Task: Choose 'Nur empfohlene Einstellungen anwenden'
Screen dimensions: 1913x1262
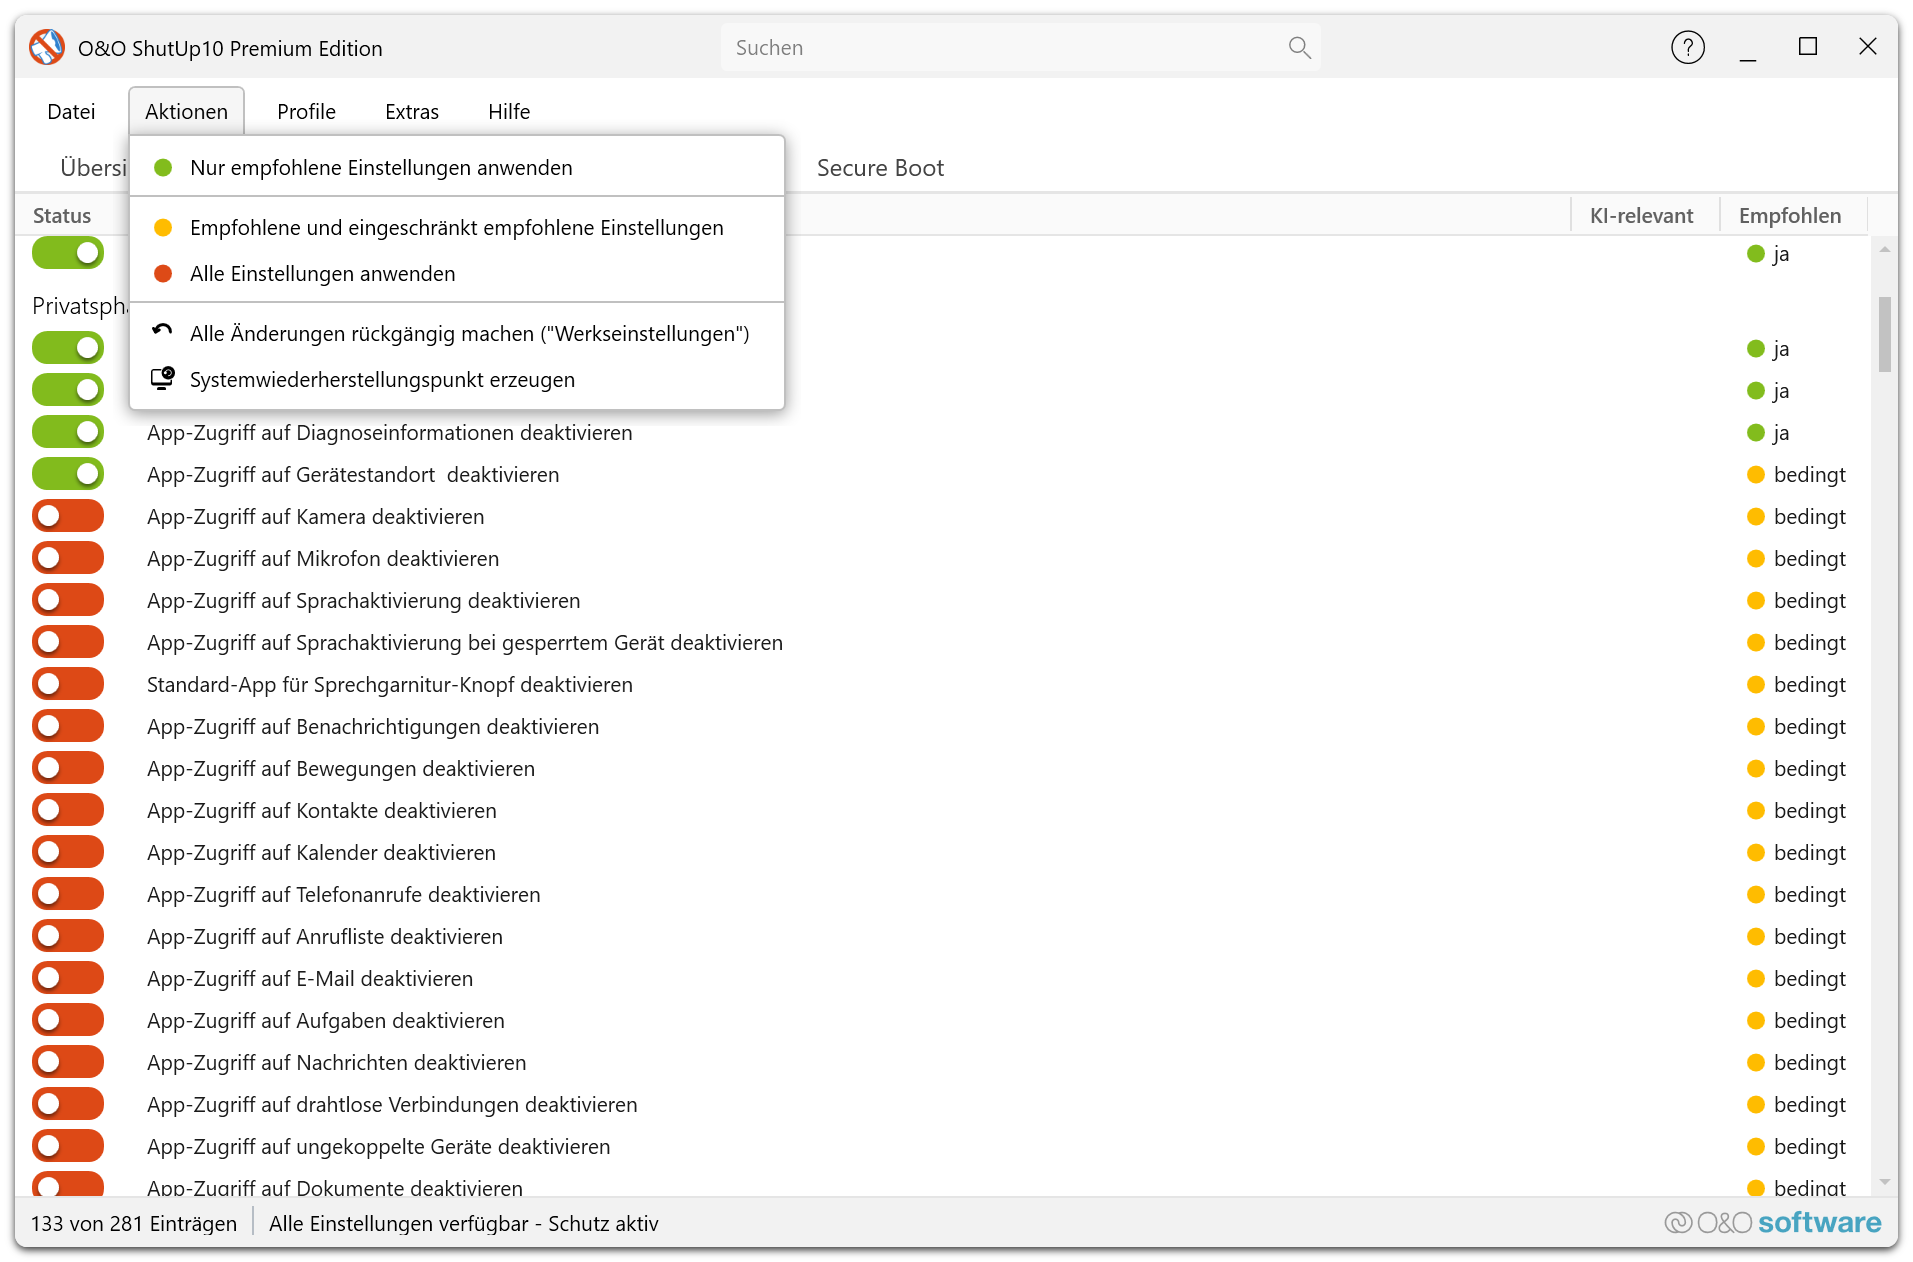Action: point(457,167)
